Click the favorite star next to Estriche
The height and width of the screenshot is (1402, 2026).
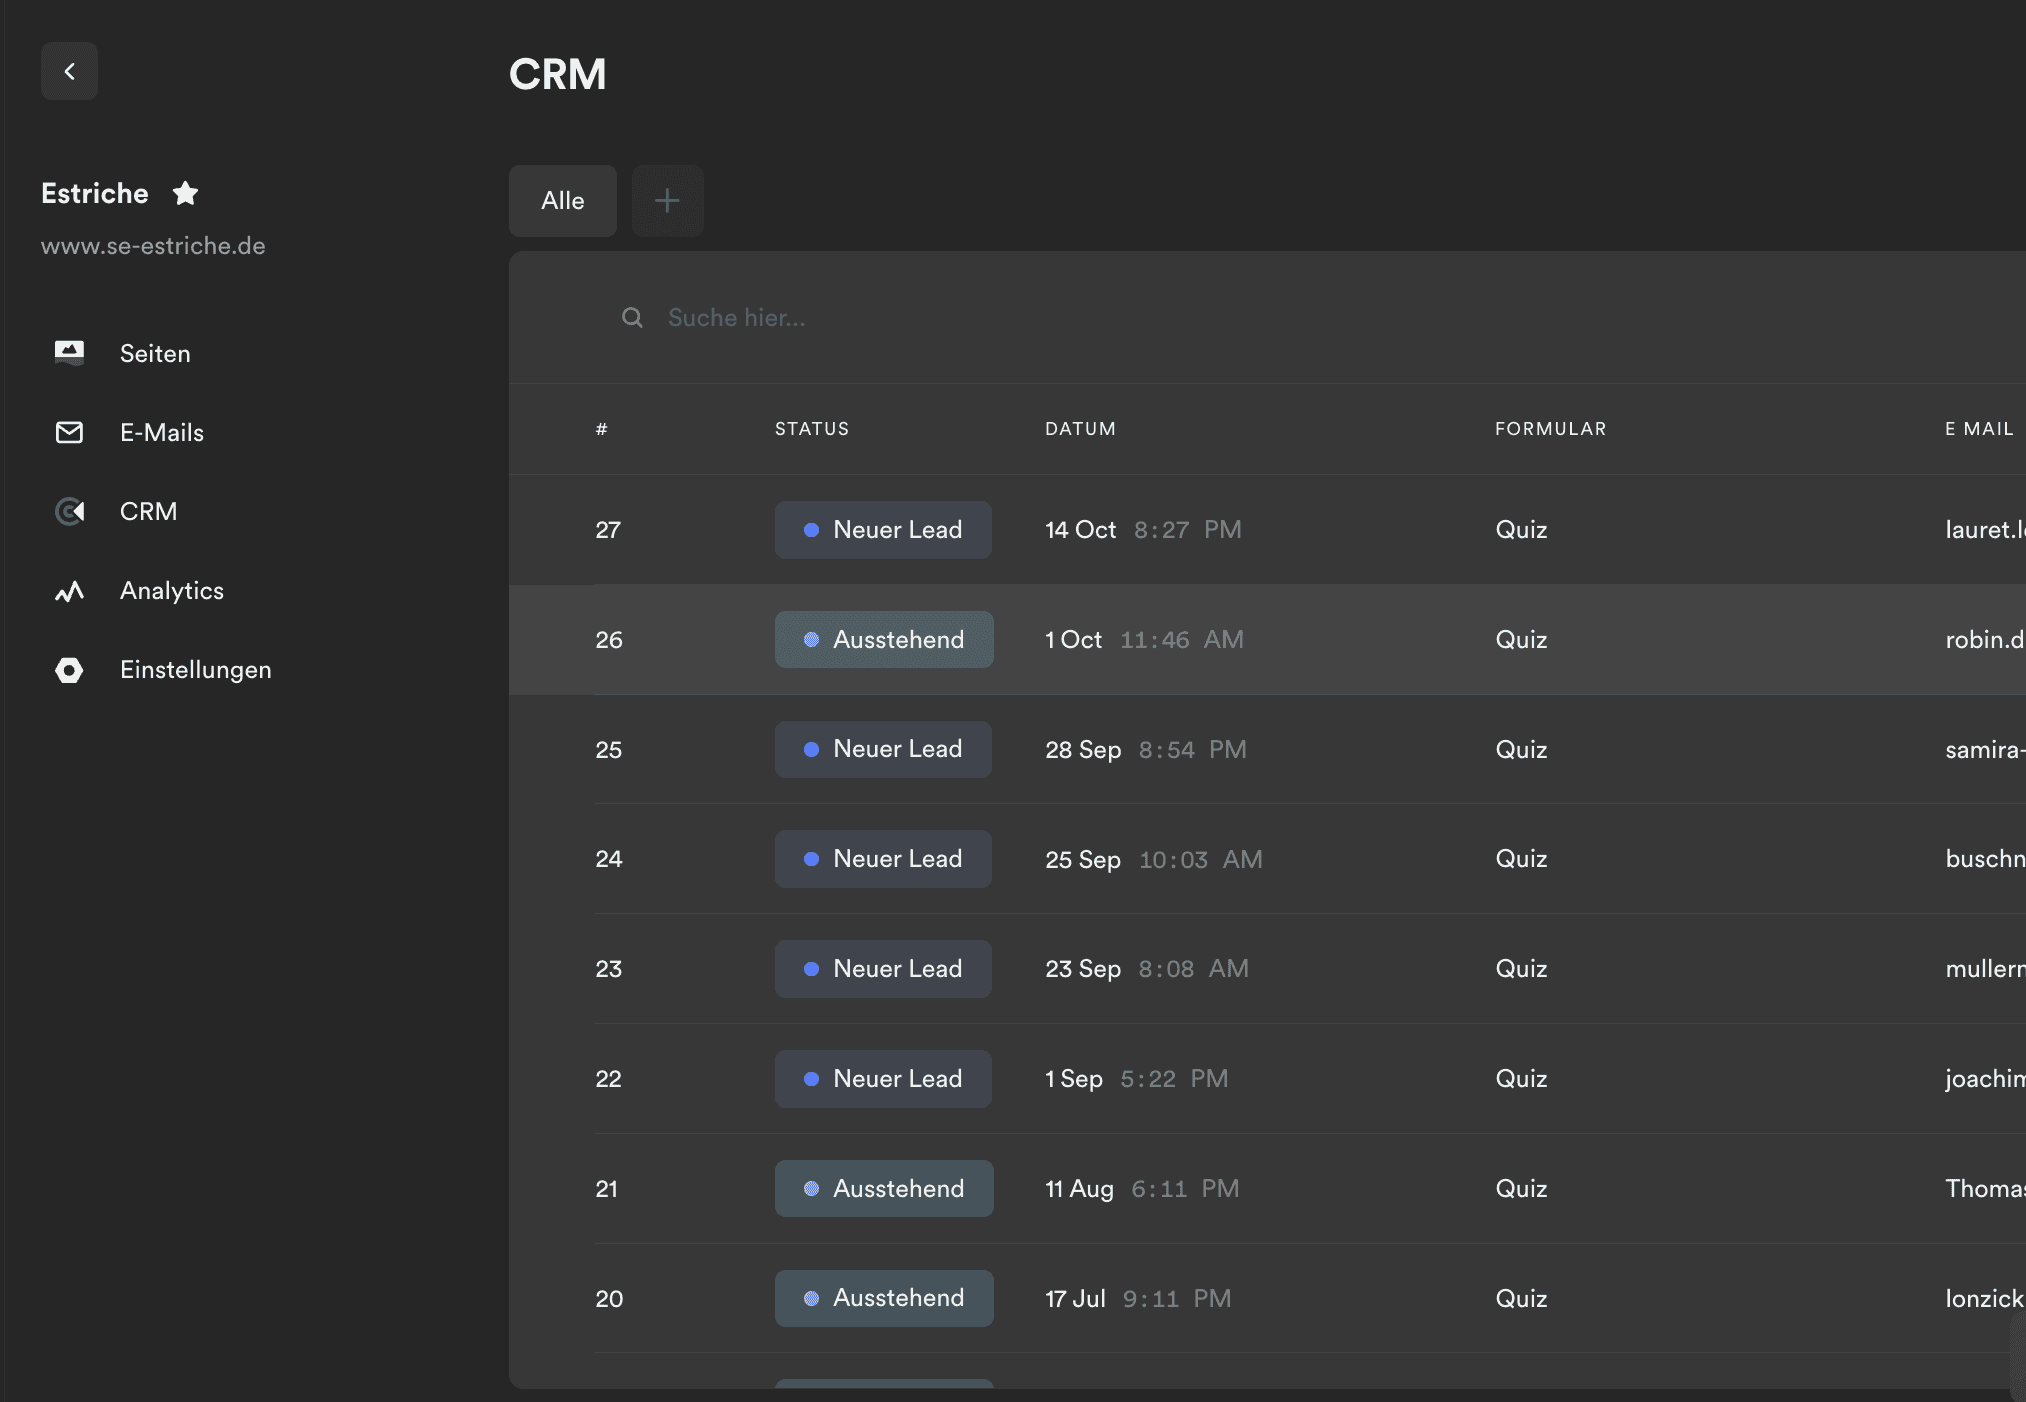[x=185, y=193]
